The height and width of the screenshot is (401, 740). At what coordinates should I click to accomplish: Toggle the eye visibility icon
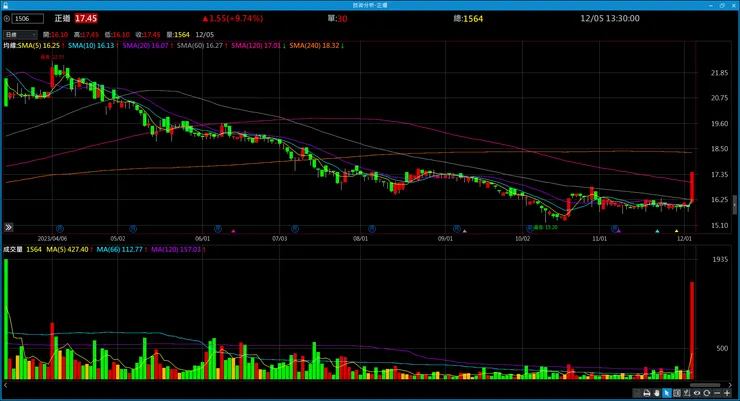[697, 393]
